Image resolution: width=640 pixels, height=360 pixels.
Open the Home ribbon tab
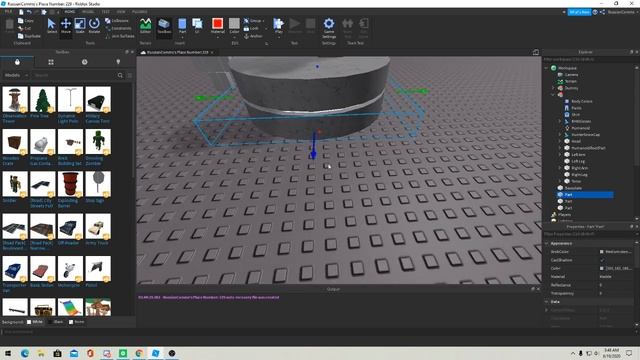69,12
